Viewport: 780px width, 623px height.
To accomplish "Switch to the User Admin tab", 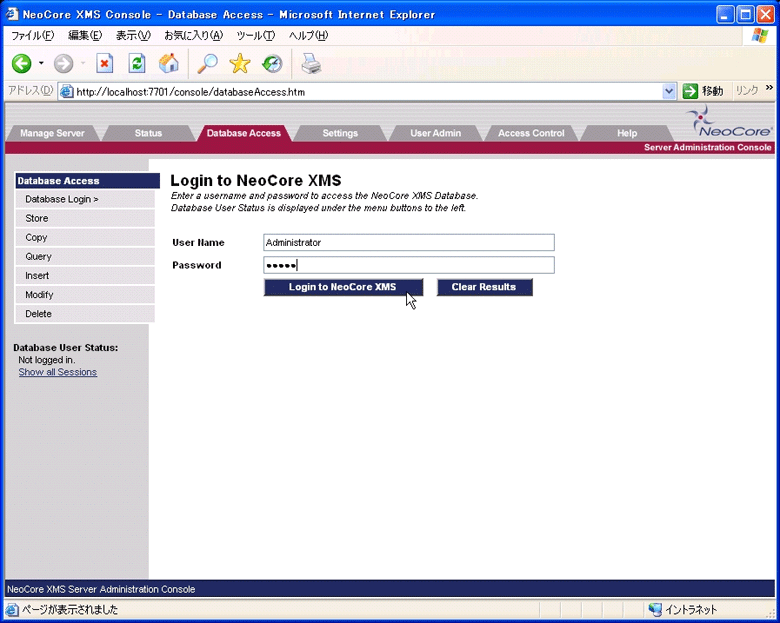I will [x=436, y=133].
